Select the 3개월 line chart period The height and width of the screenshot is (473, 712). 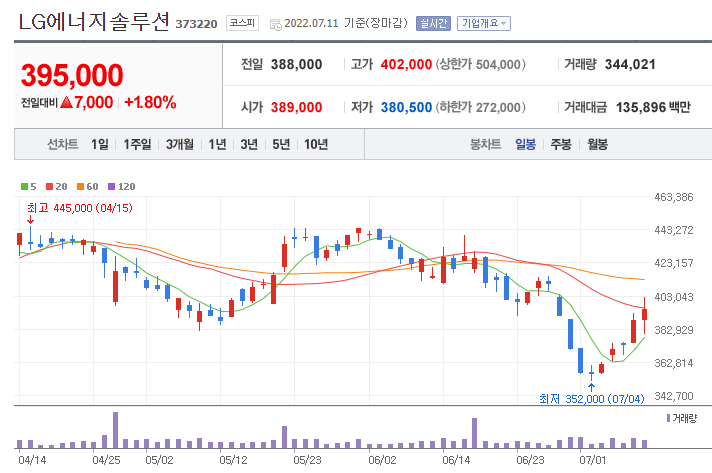(180, 144)
